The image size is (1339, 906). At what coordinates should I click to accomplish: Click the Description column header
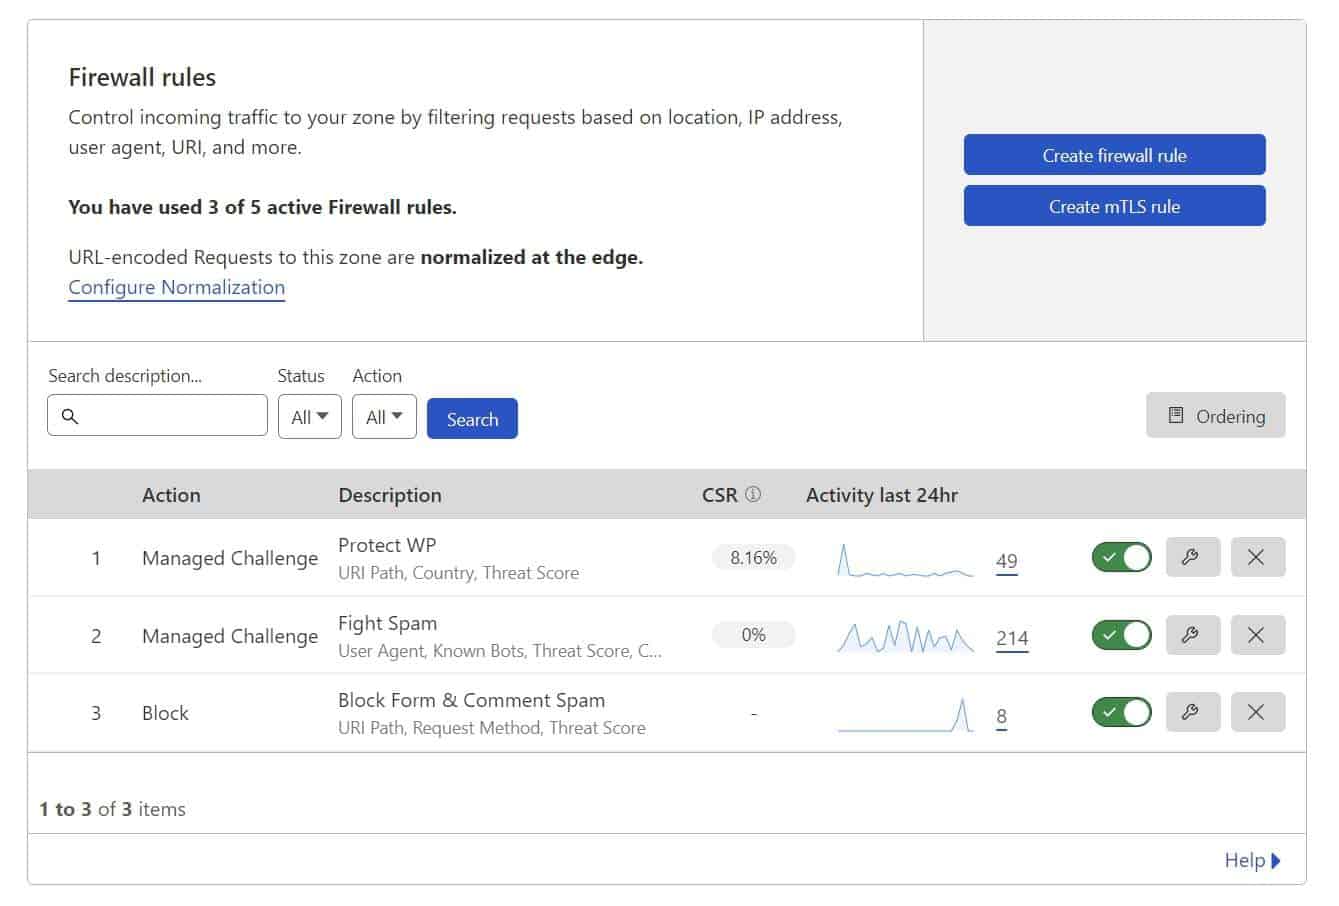390,495
